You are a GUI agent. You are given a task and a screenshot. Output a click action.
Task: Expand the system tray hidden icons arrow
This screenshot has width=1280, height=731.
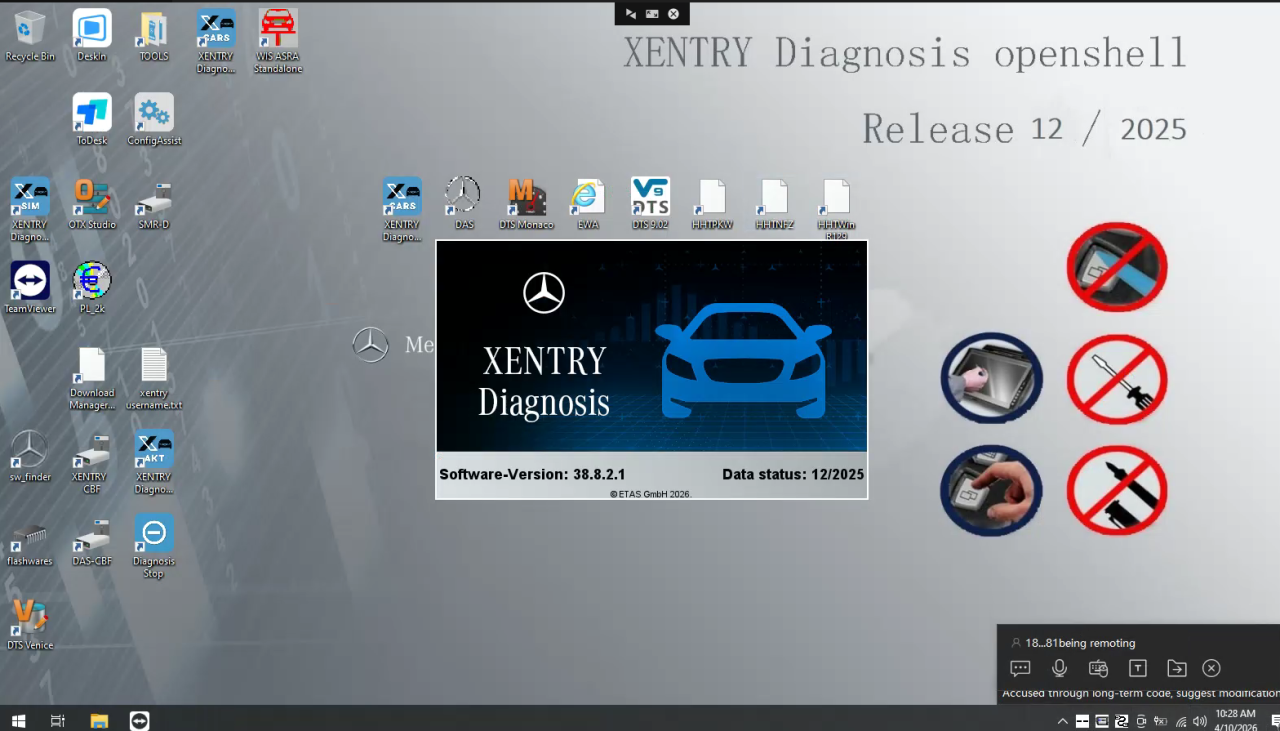click(1062, 721)
